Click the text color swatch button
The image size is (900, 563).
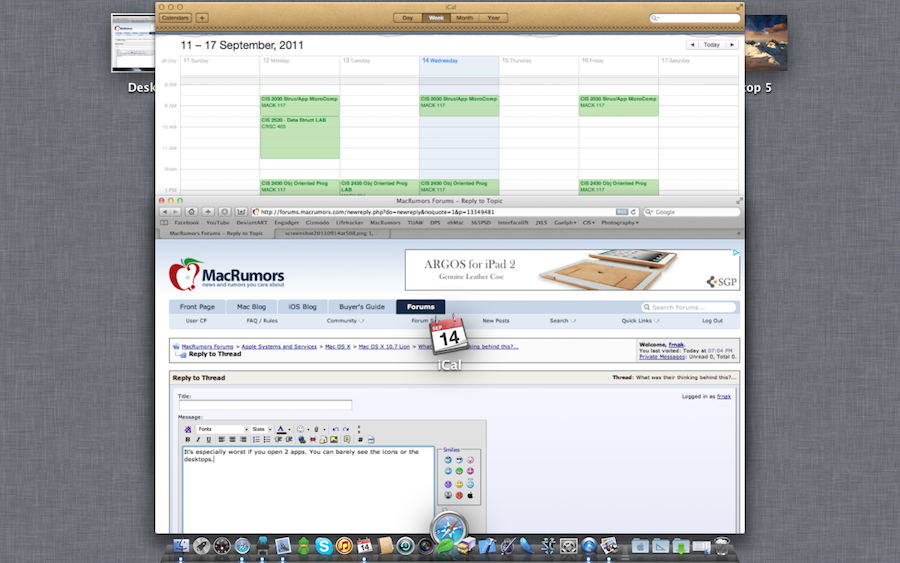(x=281, y=429)
